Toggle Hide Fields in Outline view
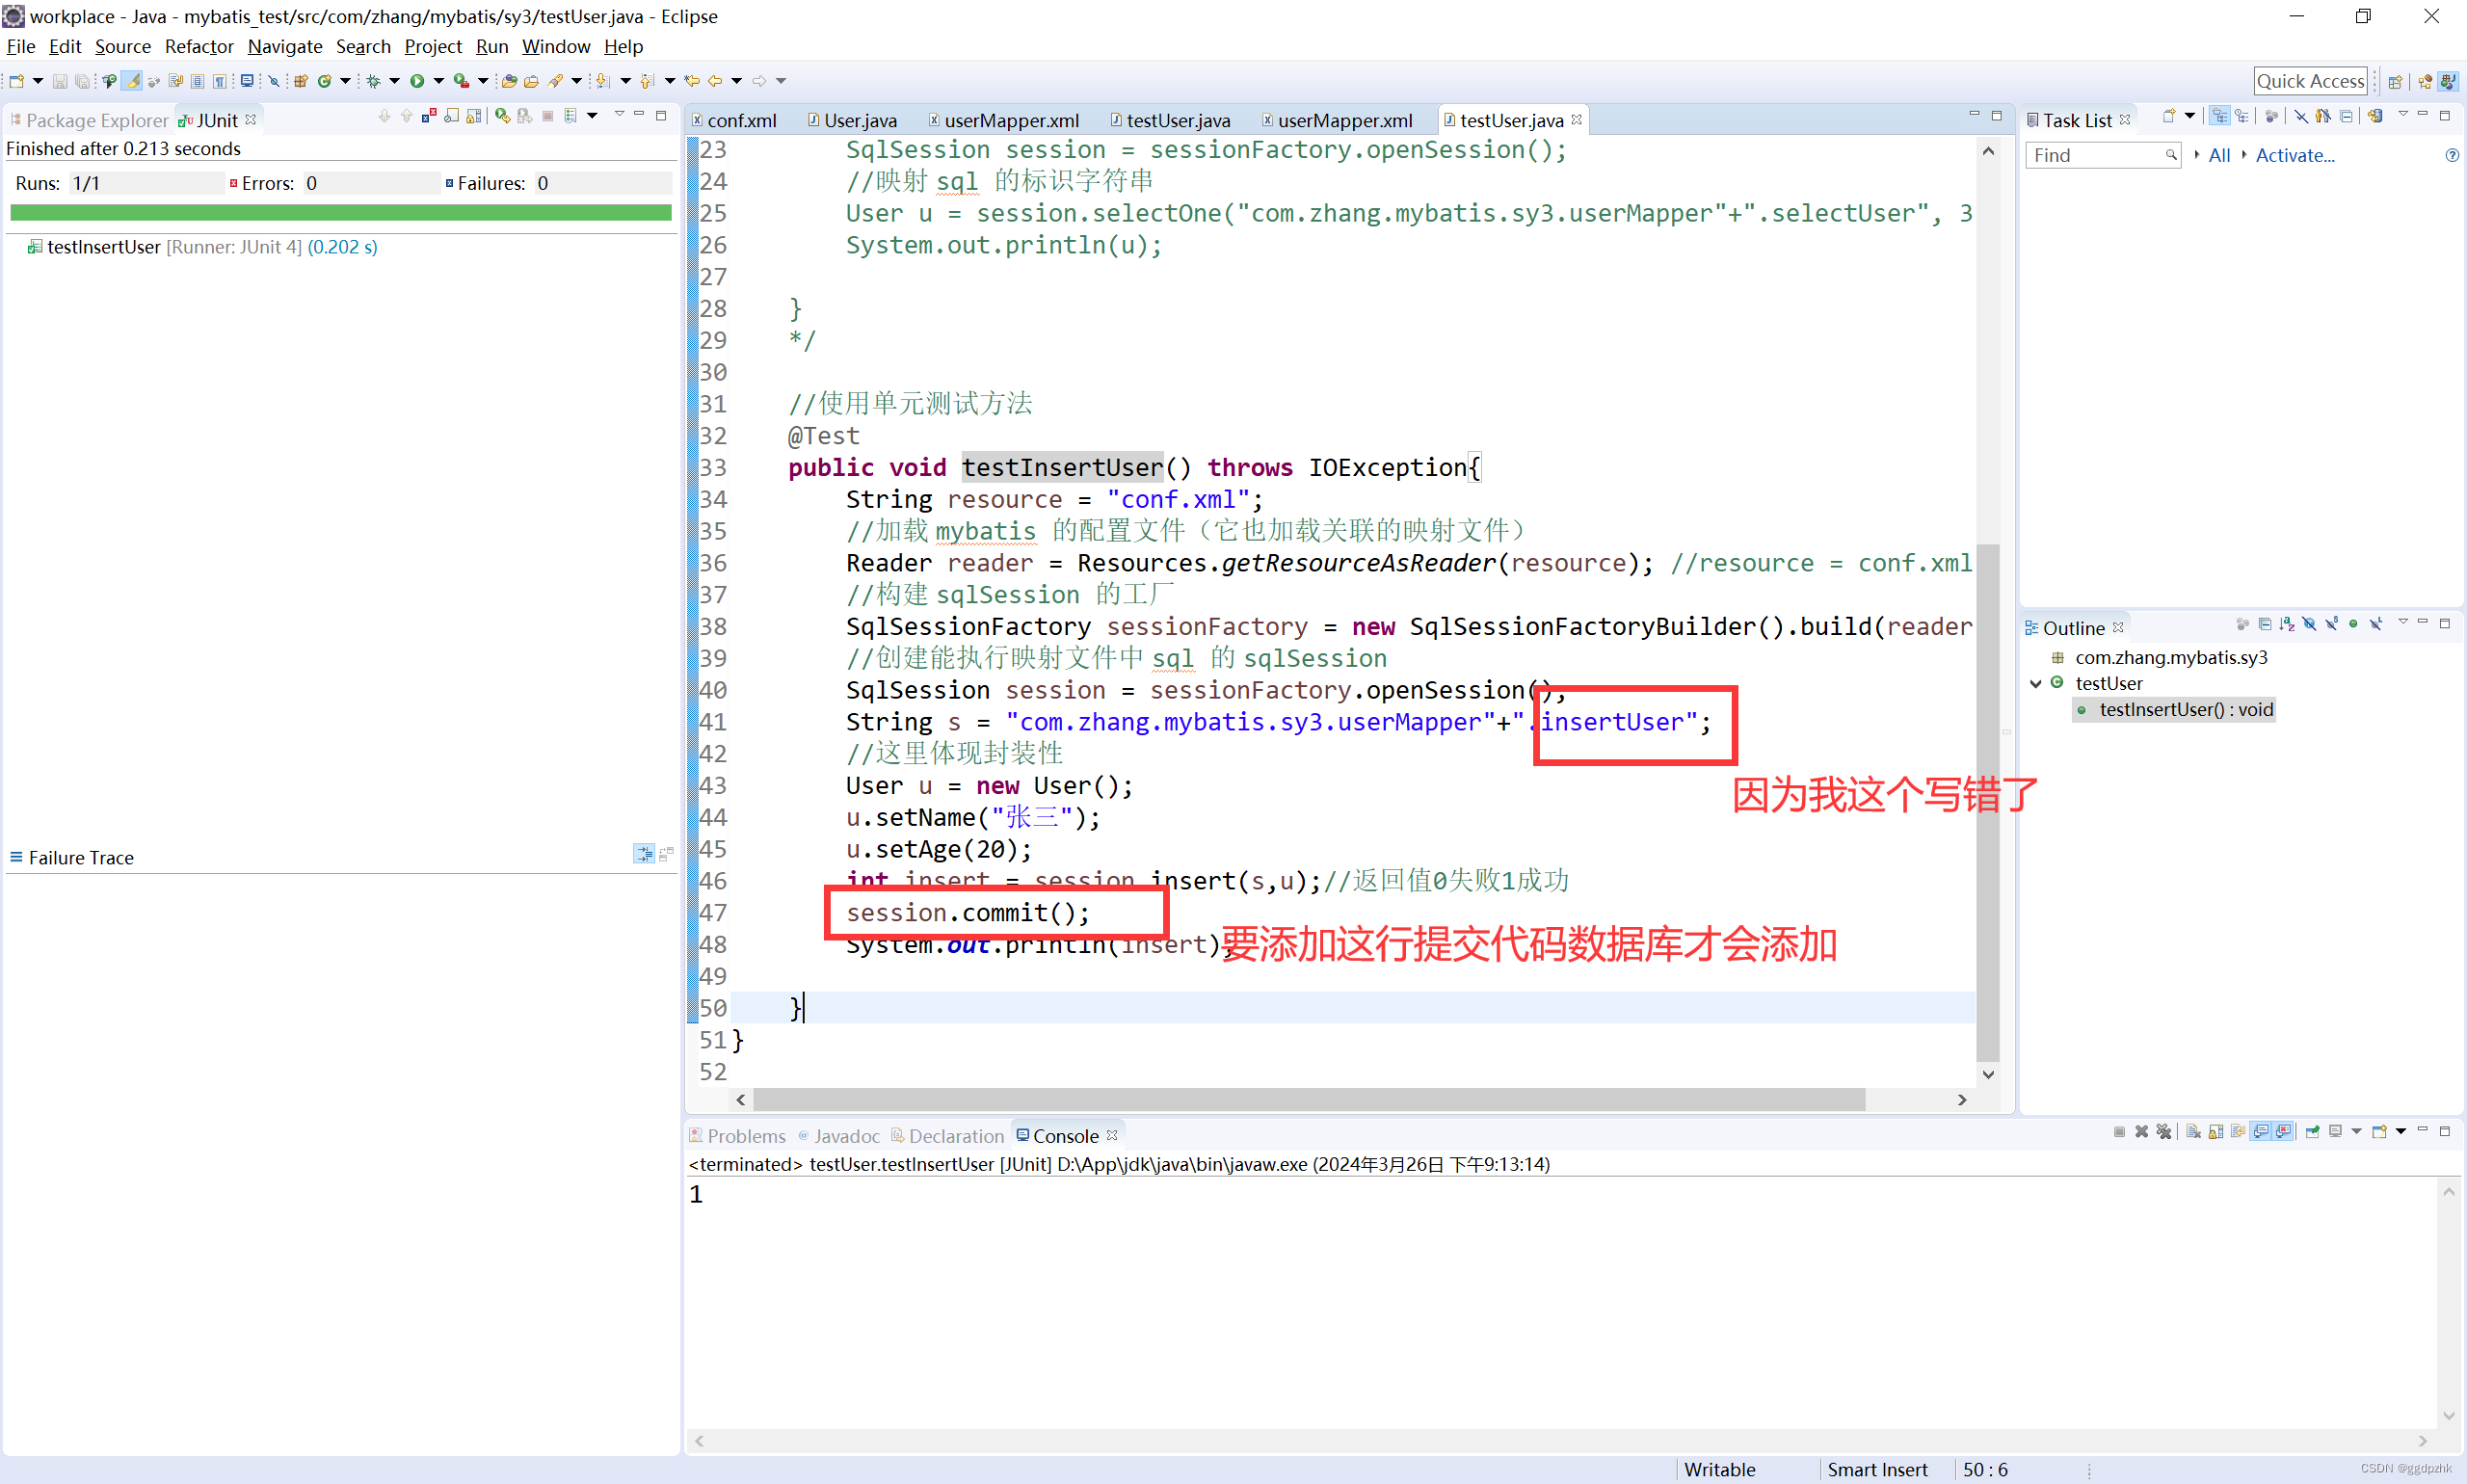 click(2309, 624)
